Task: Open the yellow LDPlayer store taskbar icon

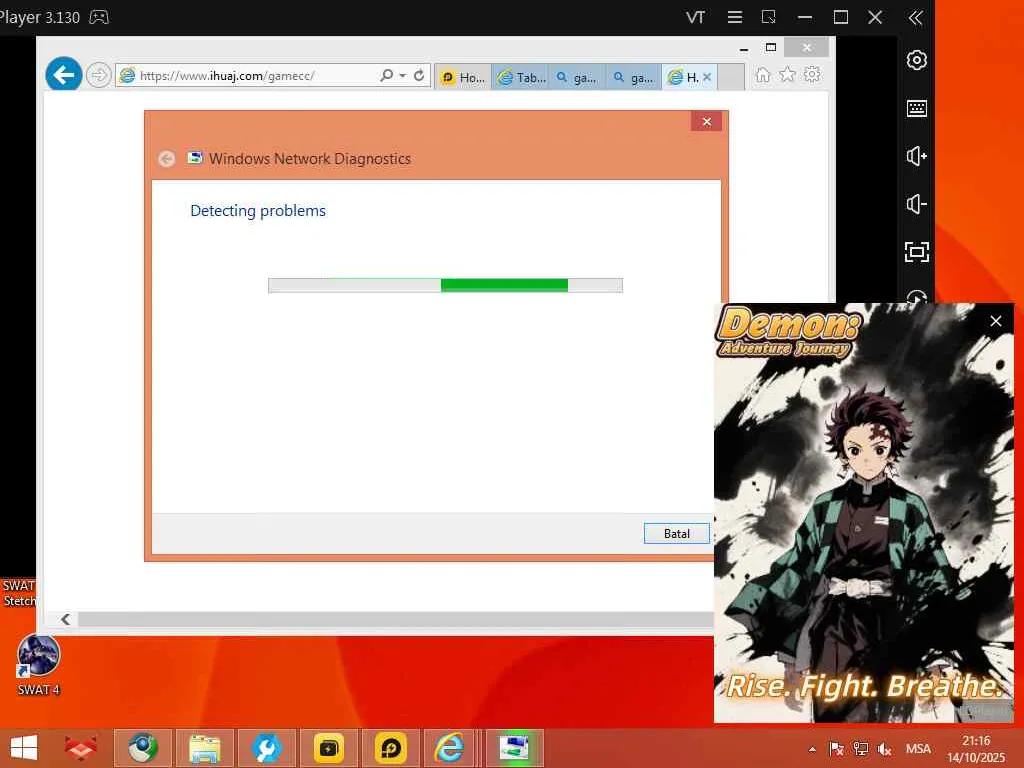Action: point(328,748)
